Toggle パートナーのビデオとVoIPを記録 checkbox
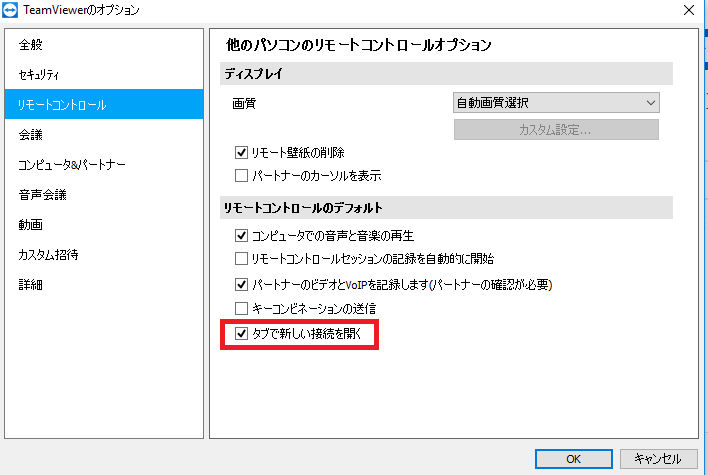 coord(242,284)
